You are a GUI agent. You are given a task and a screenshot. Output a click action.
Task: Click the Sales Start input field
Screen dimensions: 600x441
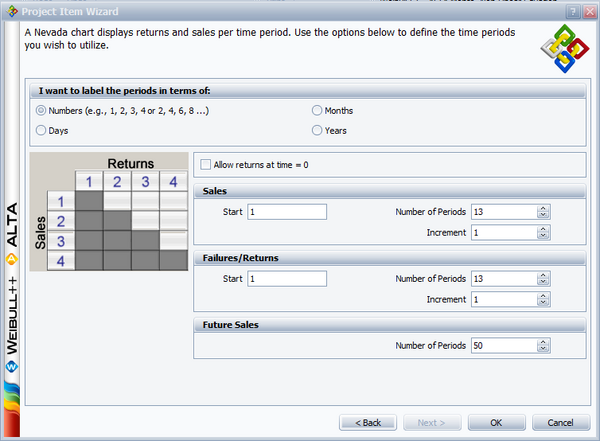[287, 211]
